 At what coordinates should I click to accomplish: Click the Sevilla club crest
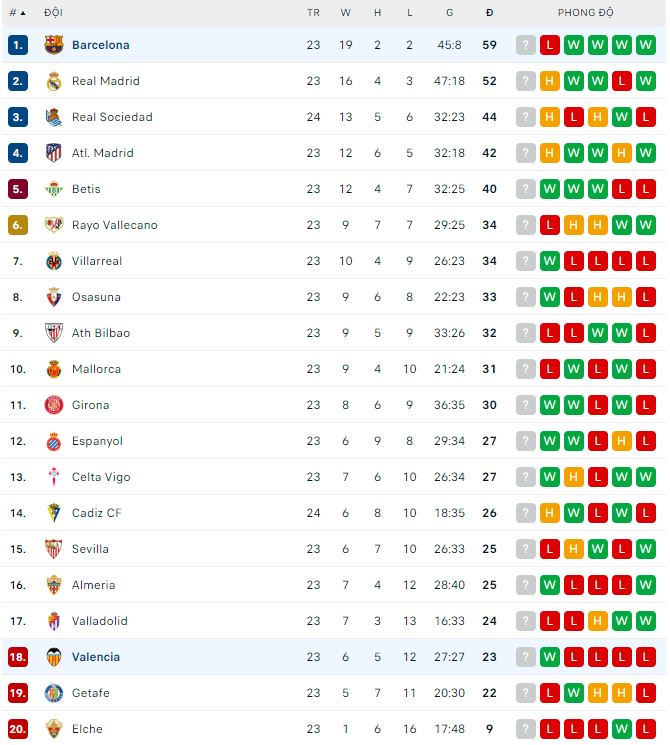(54, 549)
